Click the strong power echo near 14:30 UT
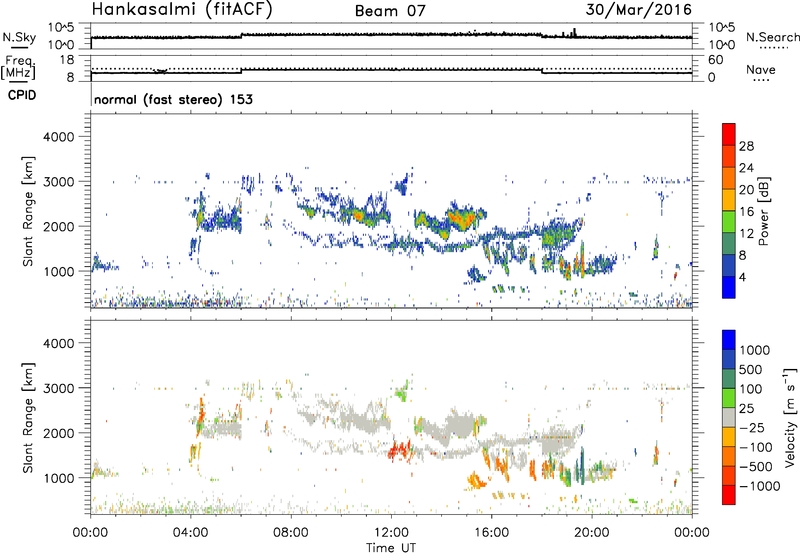The height and width of the screenshot is (554, 800). pos(463,218)
